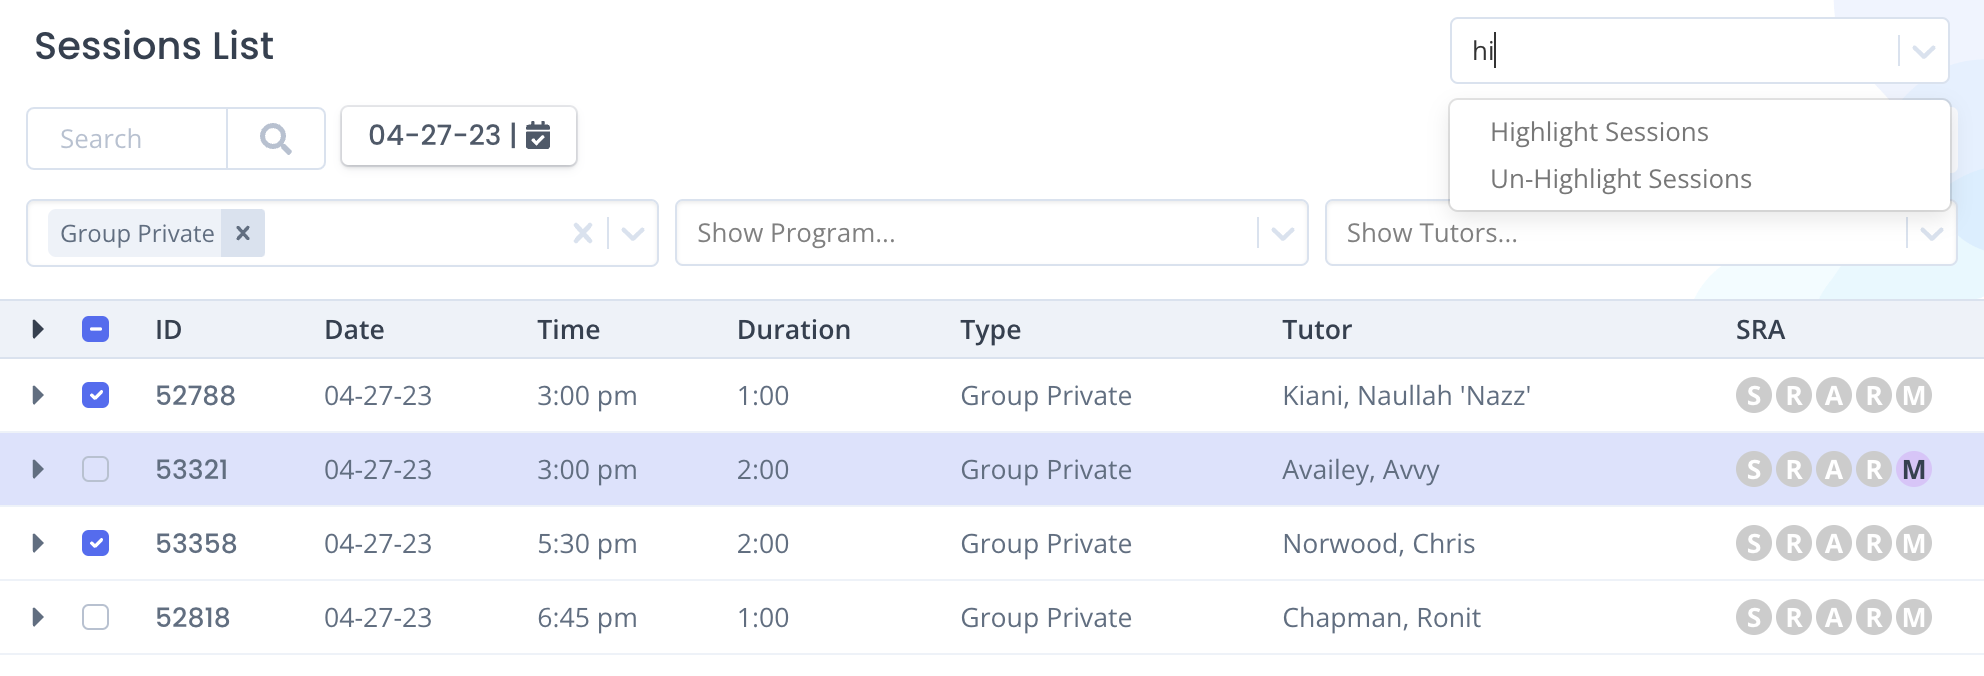The width and height of the screenshot is (1984, 676).
Task: Choose Un-Highlight Sessions option
Action: point(1621,179)
